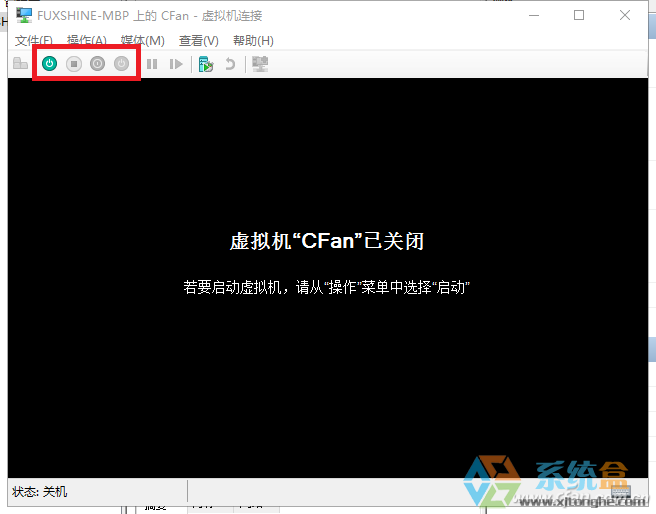Click the Save state toolbar icon

[x=121, y=64]
